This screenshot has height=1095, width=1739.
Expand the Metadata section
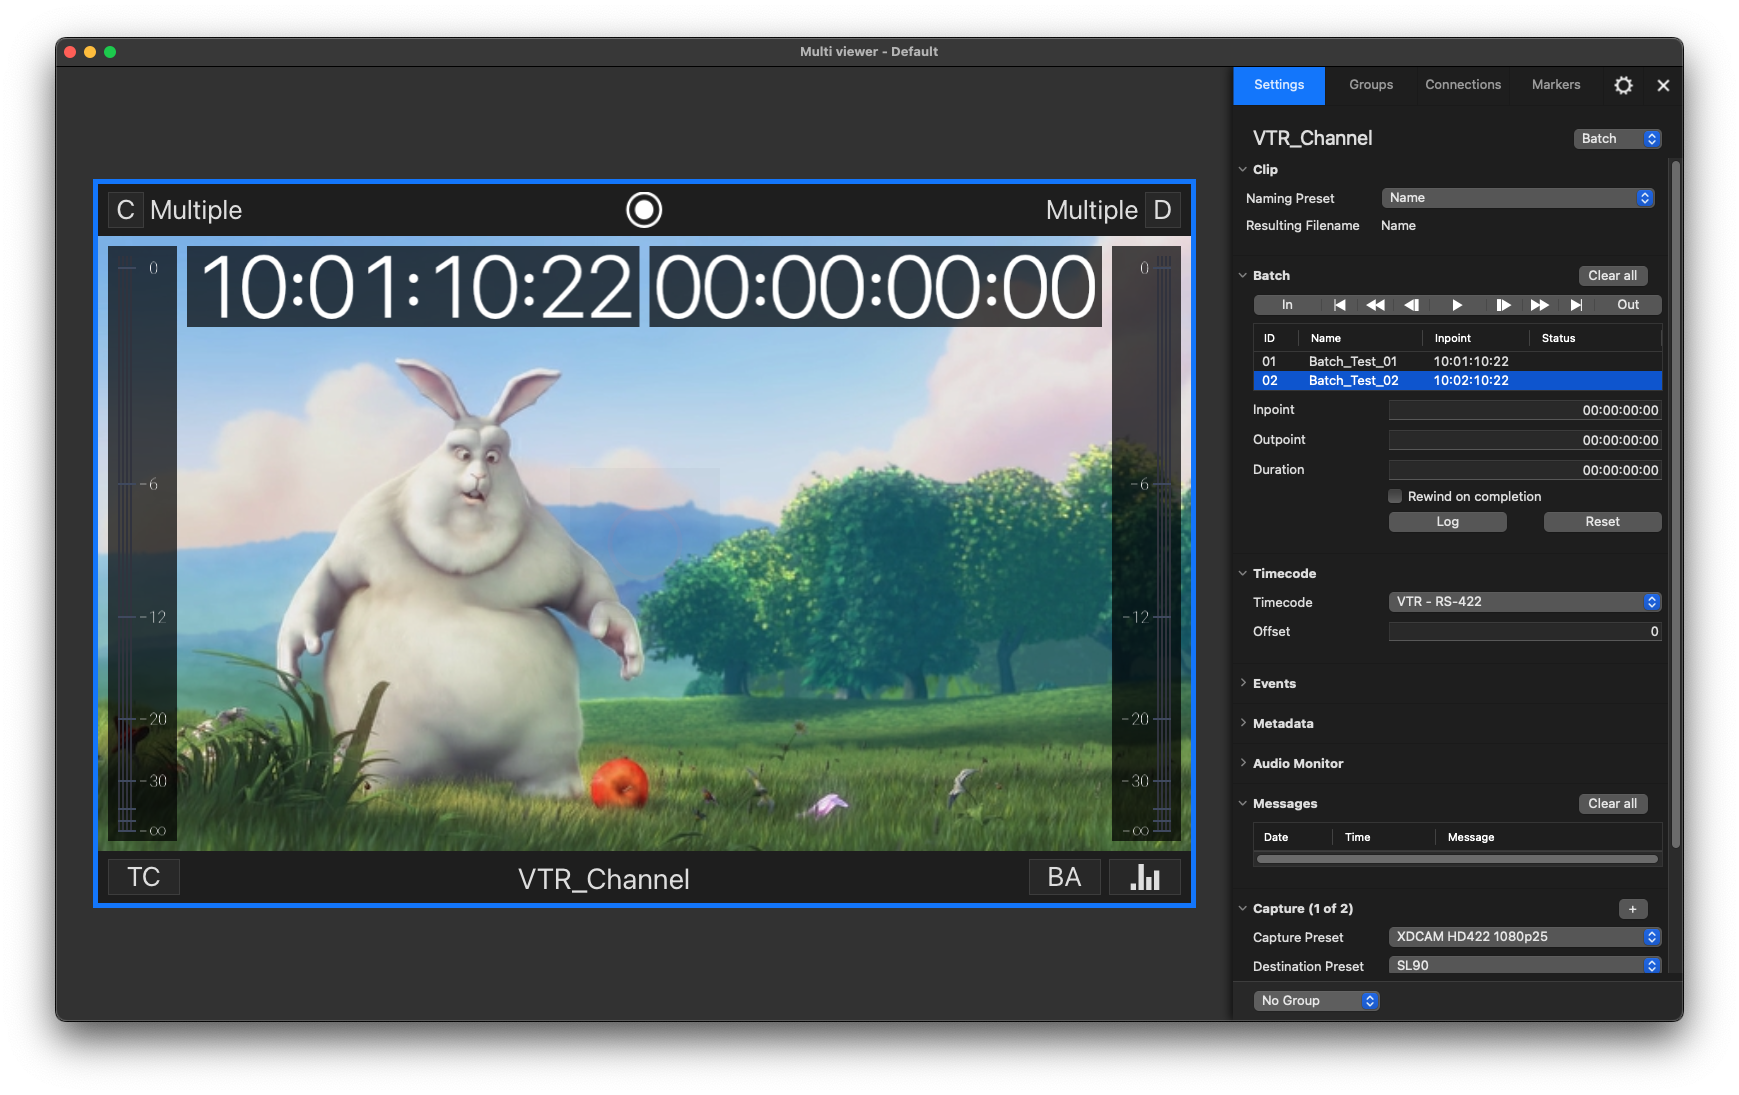point(1243,724)
